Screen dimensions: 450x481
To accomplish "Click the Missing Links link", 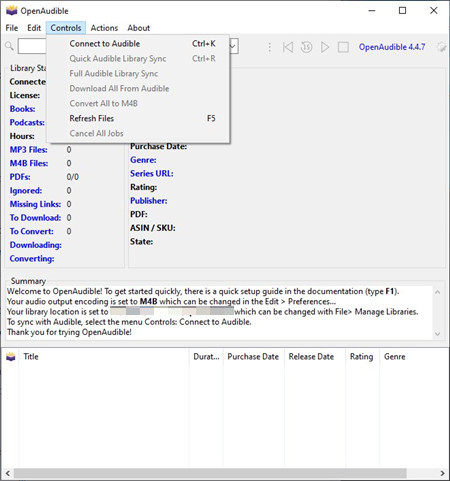I will 35,204.
